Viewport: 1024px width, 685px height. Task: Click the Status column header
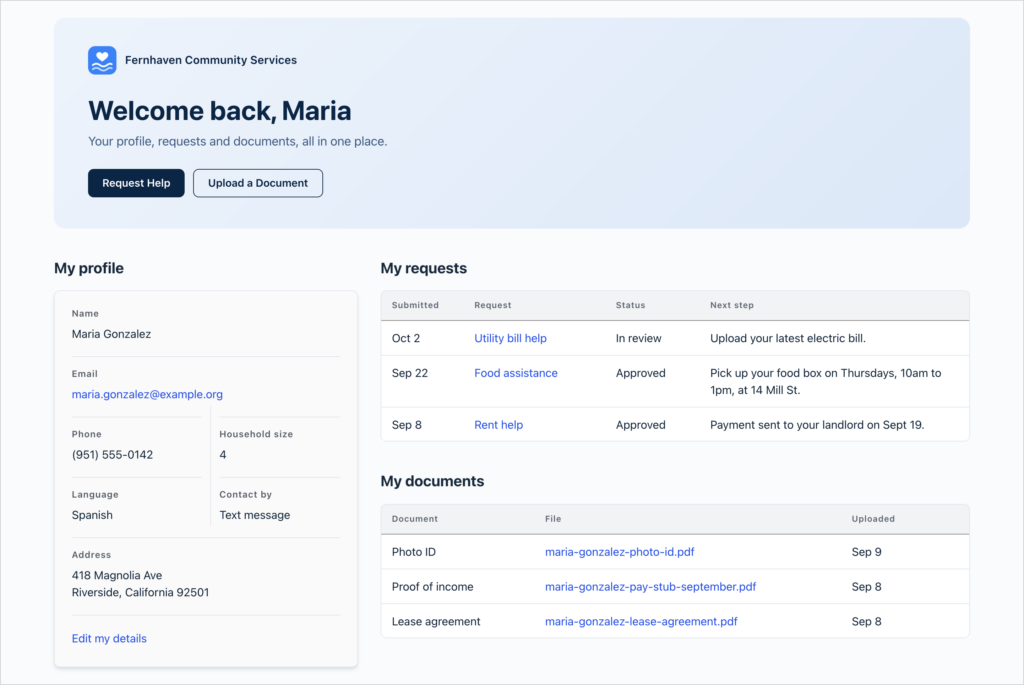click(630, 305)
